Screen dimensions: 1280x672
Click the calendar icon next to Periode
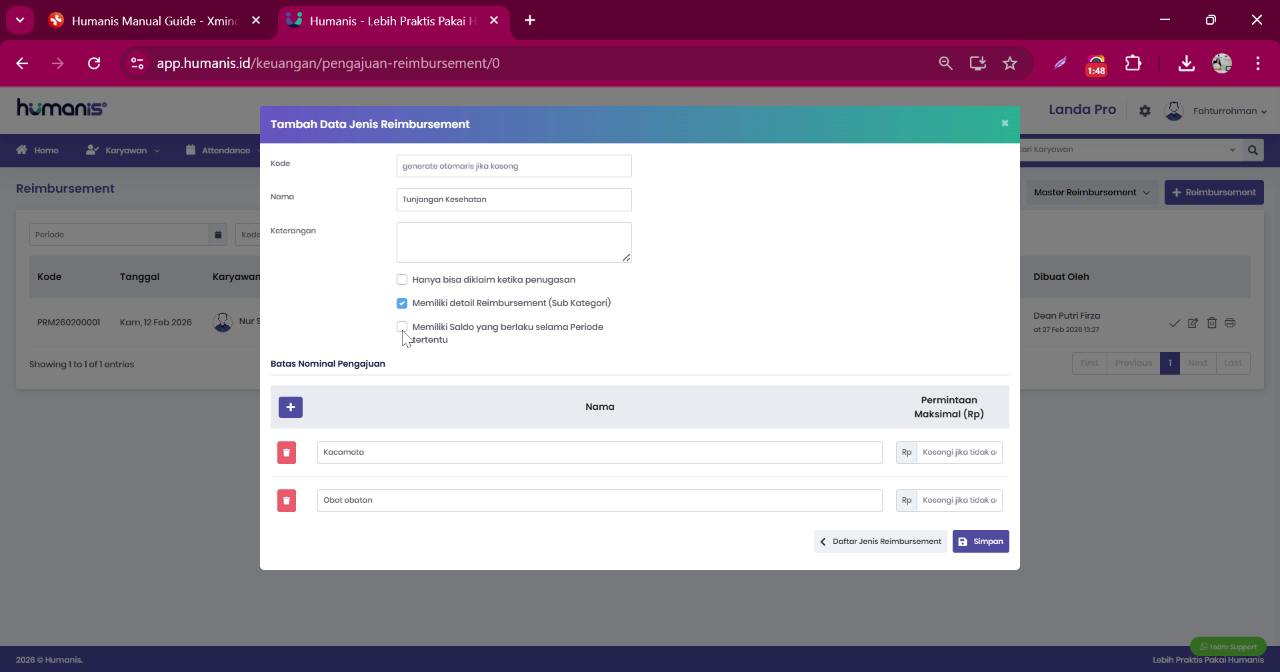click(x=218, y=235)
